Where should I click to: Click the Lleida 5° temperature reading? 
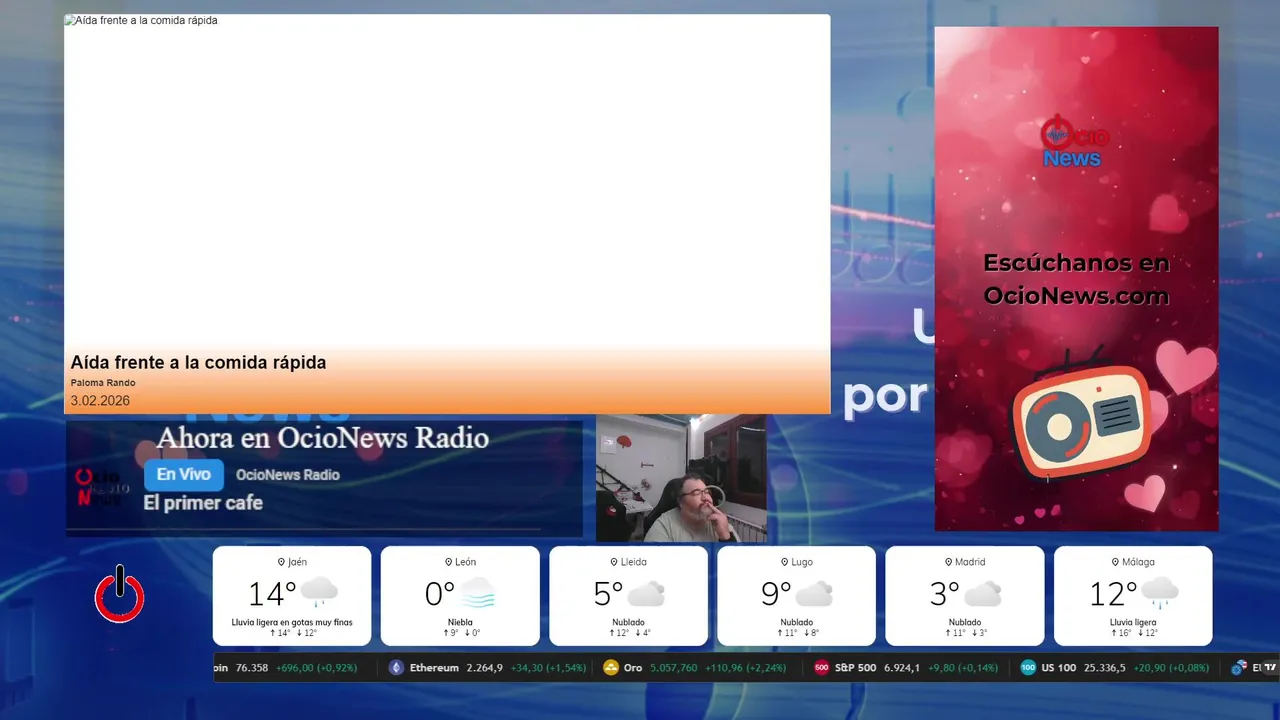click(608, 594)
